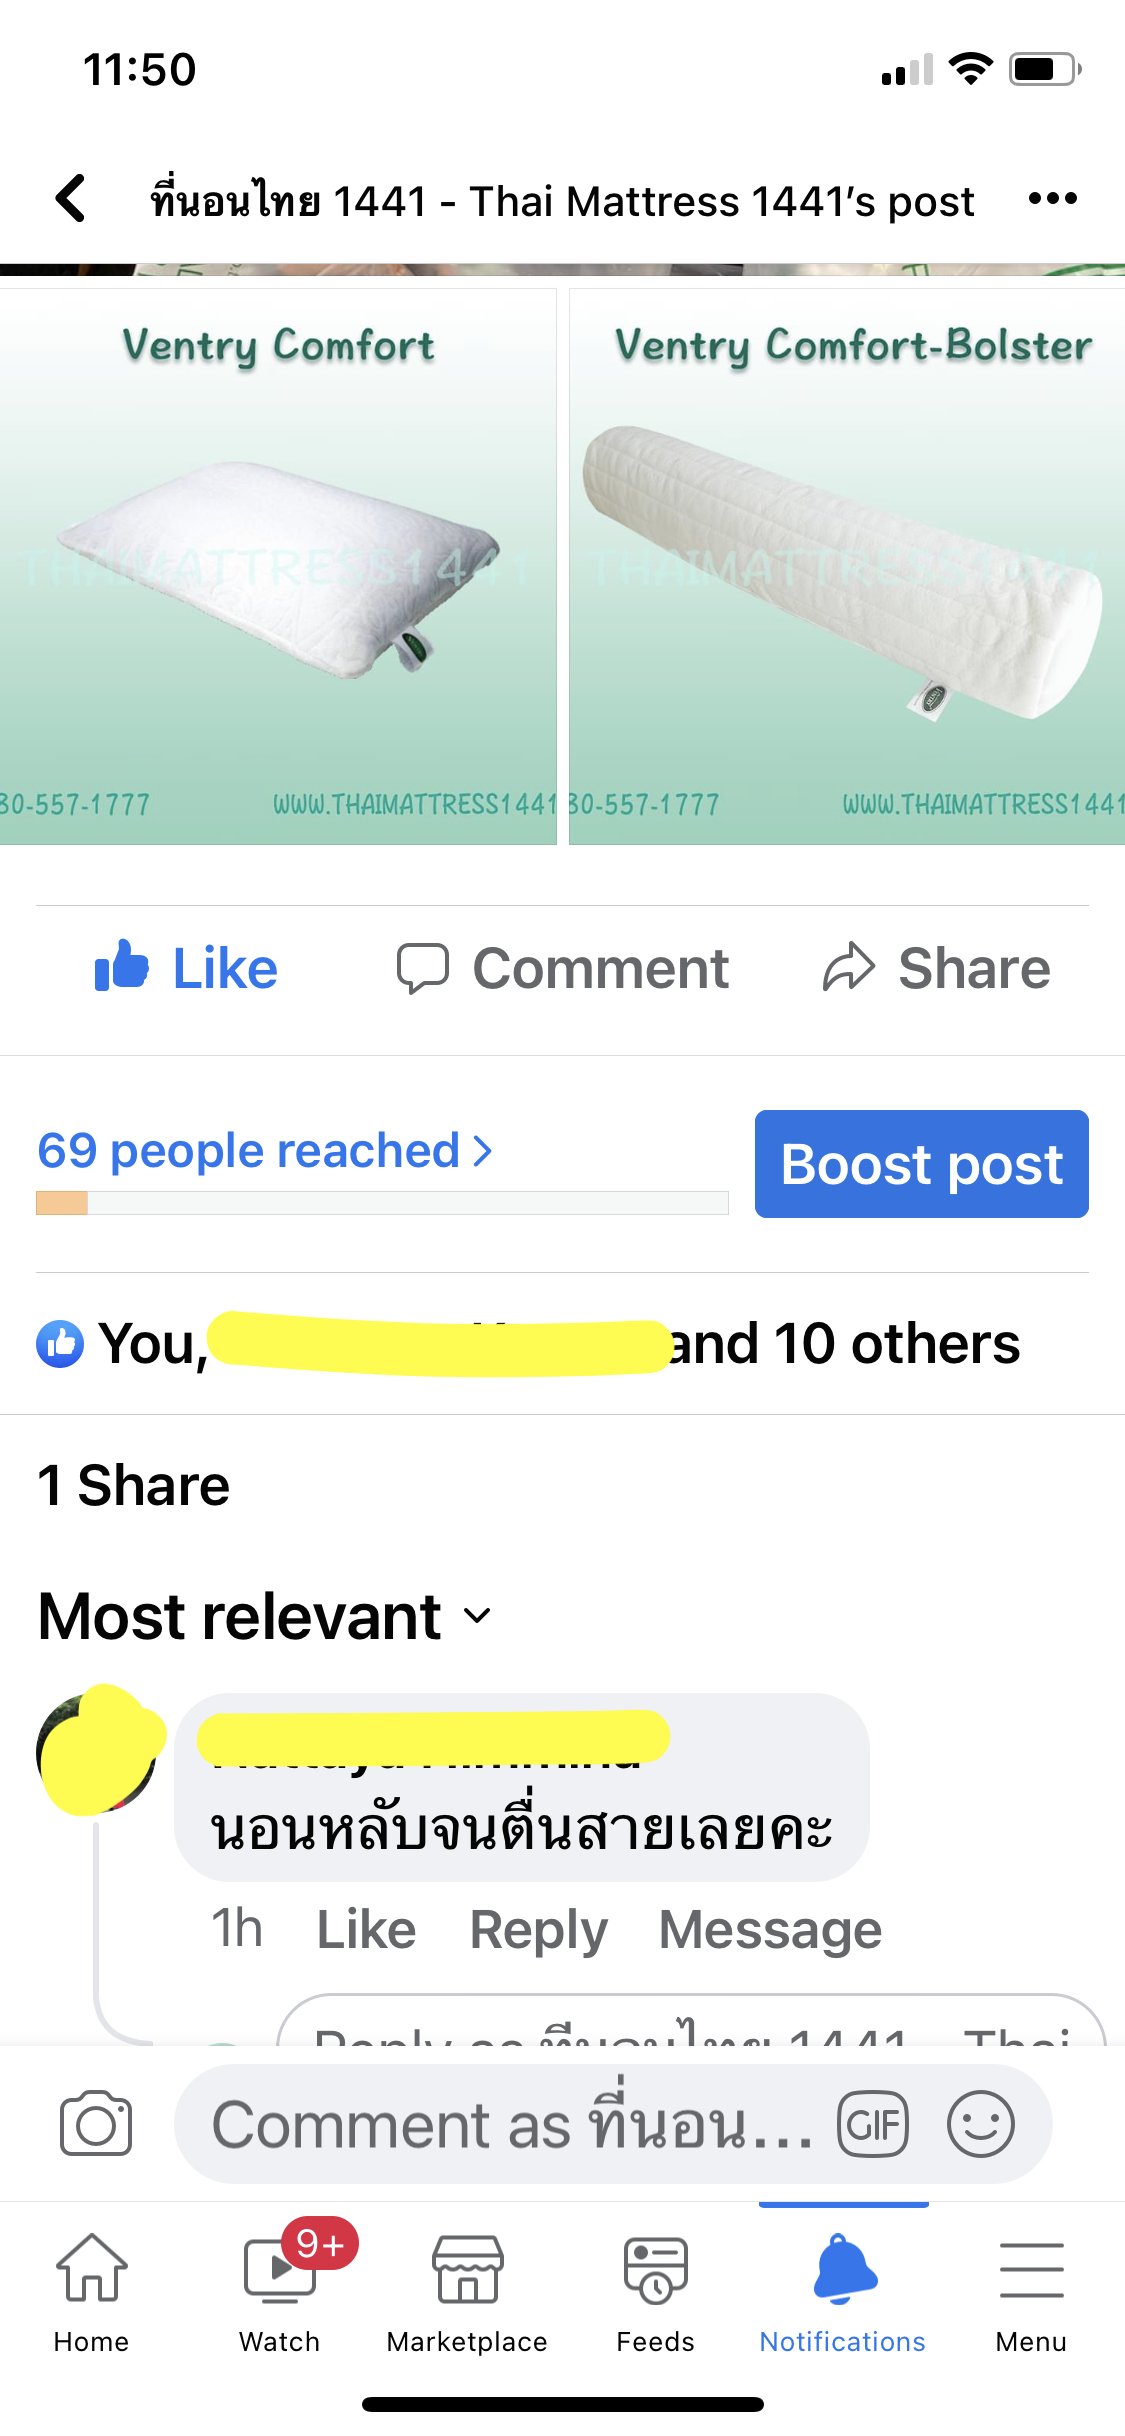The image size is (1125, 2436).
Task: Expand 69 people reached details chevron
Action: (483, 1151)
